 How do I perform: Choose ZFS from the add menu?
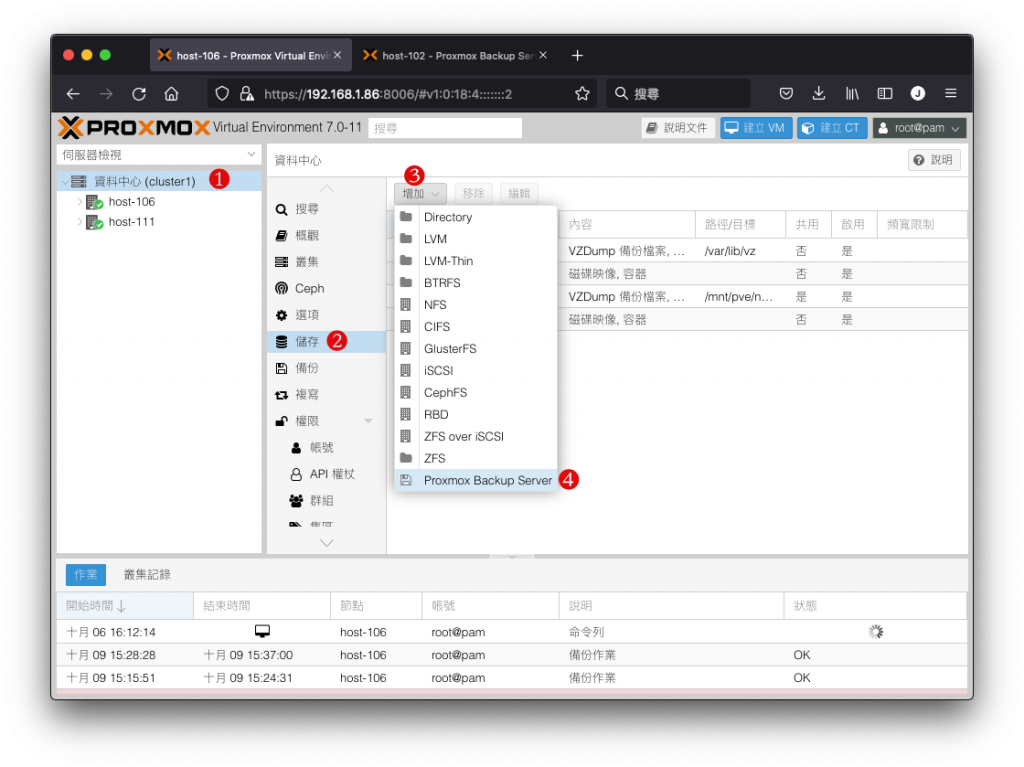tap(476, 459)
